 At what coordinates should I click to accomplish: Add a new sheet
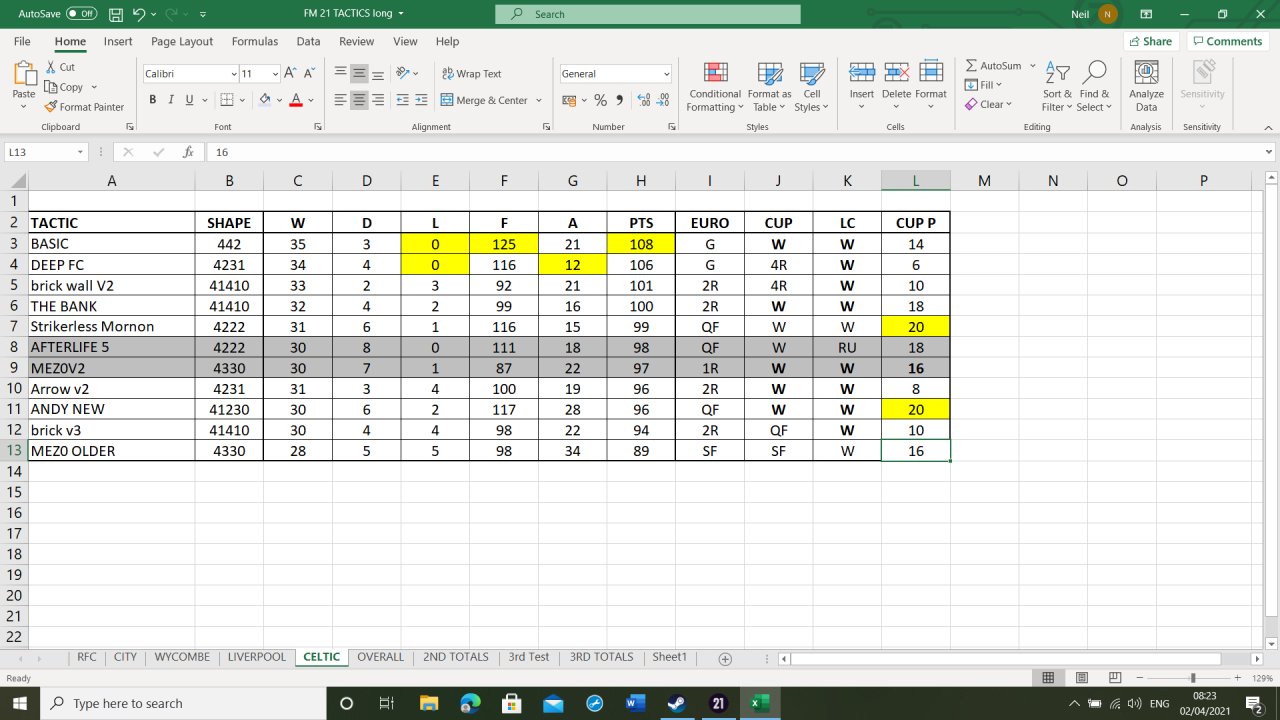click(725, 658)
